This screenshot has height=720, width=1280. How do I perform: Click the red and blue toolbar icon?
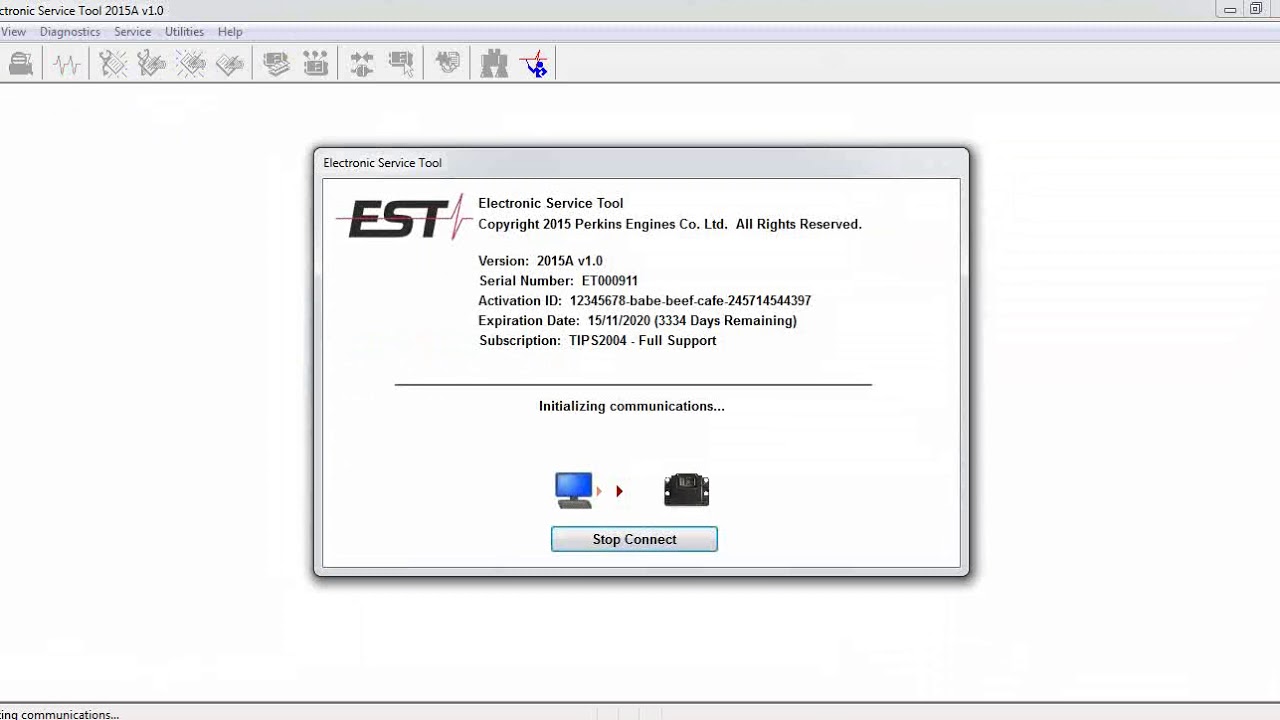pyautogui.click(x=534, y=65)
